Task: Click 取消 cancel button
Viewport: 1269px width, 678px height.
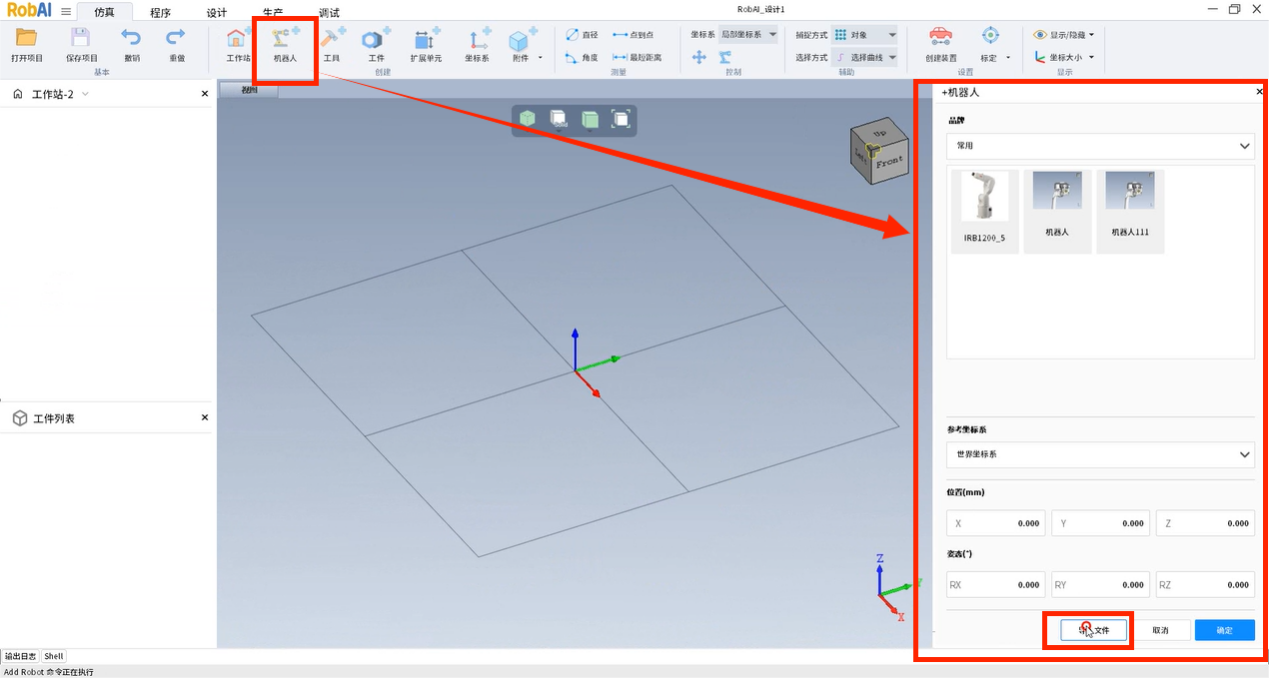Action: tap(1160, 630)
